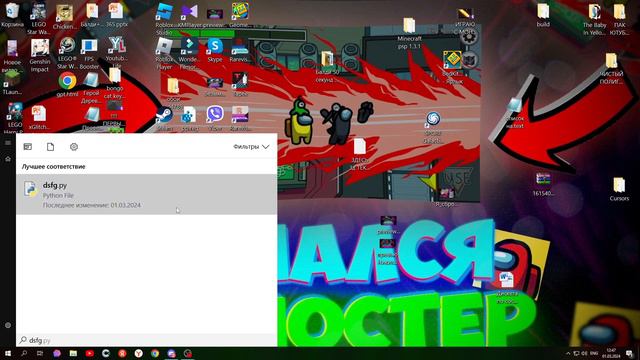Screen dimensions: 640x360
Task: Select the ПАК ЮТУБ... folder
Action: point(620,20)
